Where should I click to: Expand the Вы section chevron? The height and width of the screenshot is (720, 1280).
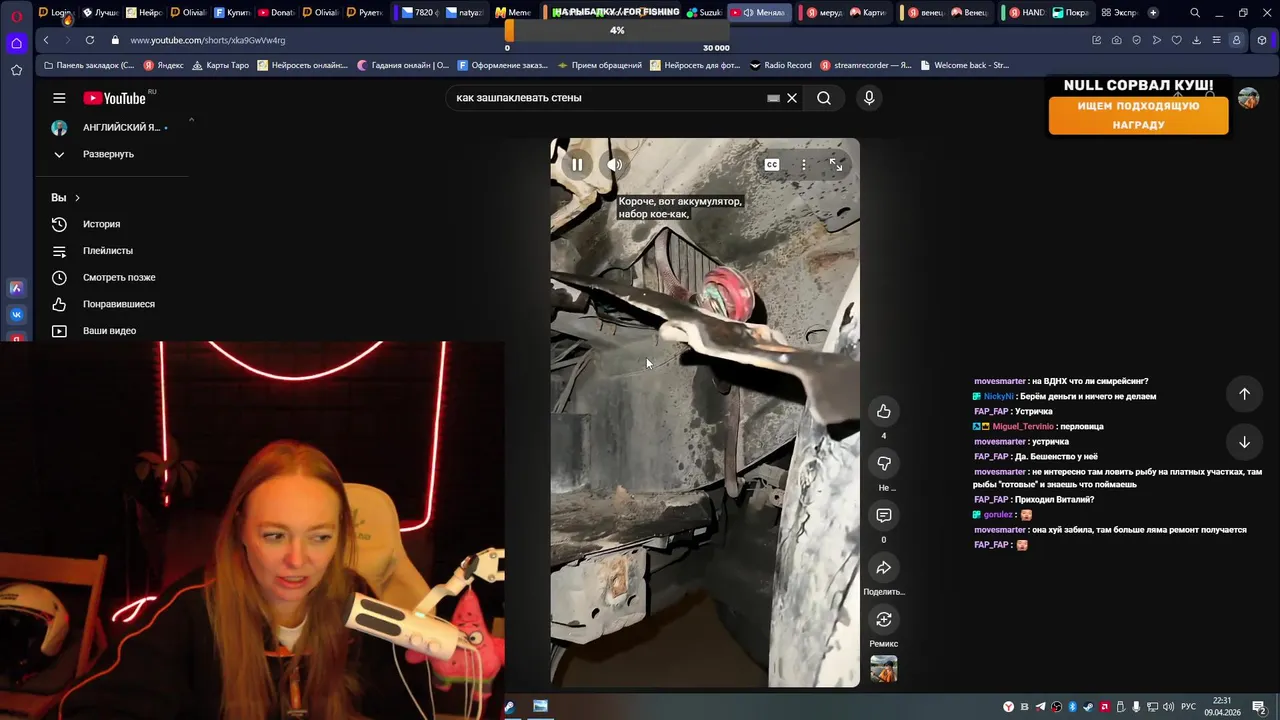point(77,198)
